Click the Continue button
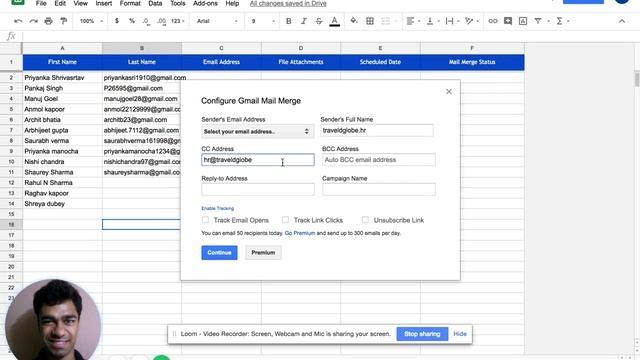Viewport: 640px width, 360px height. click(219, 253)
